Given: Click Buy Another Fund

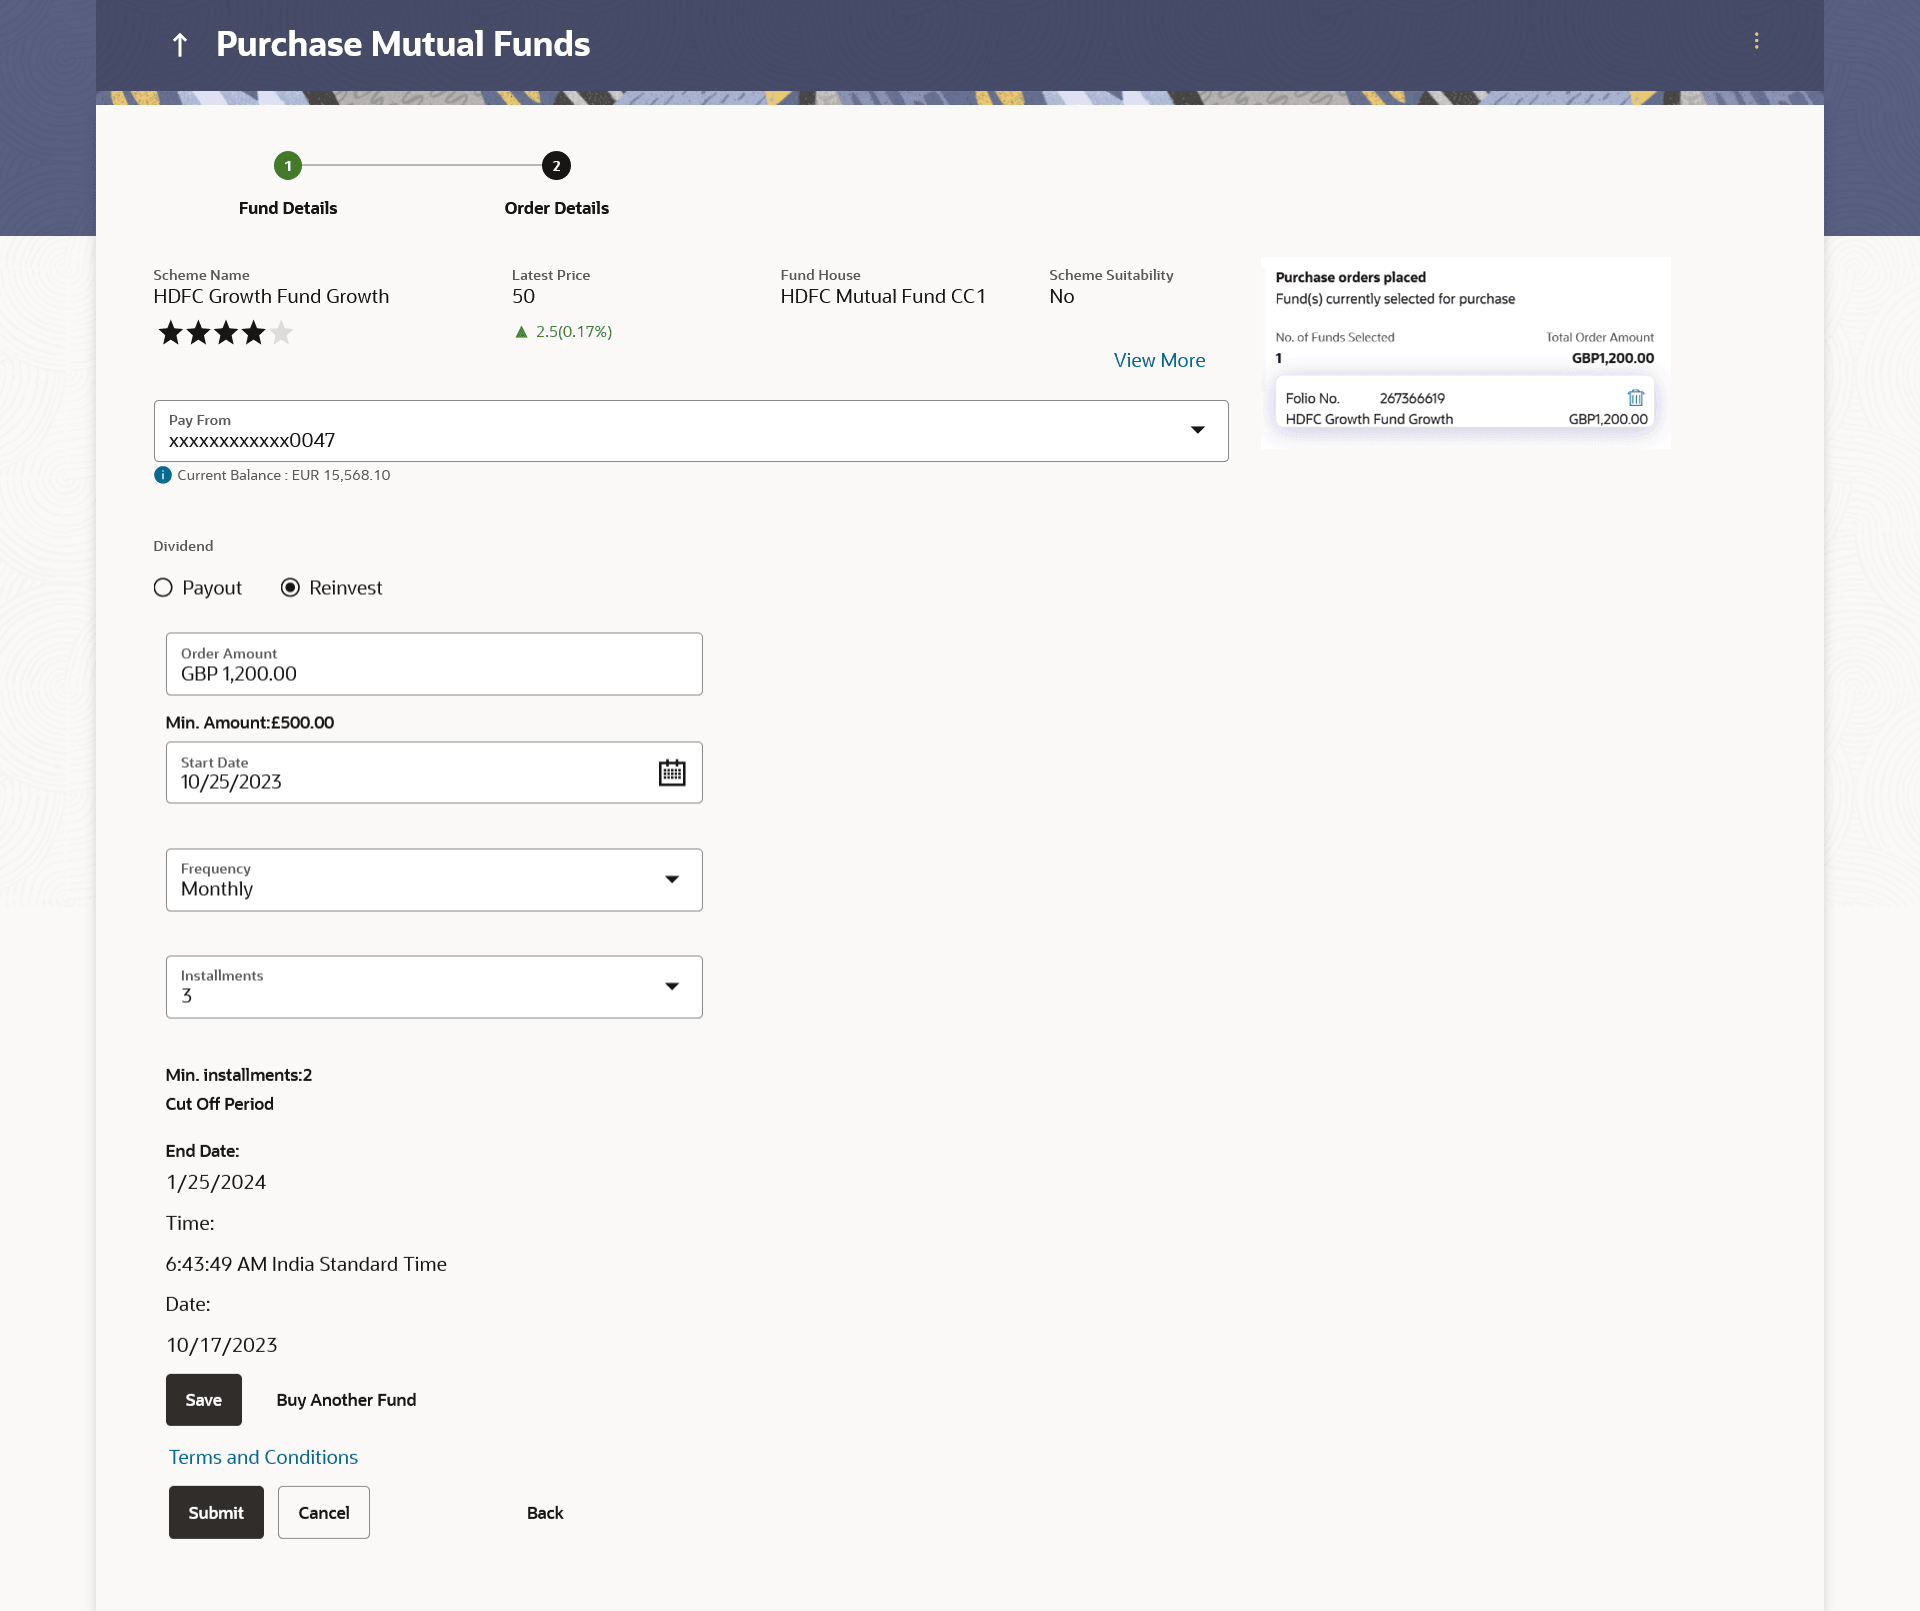Looking at the screenshot, I should [x=346, y=1400].
